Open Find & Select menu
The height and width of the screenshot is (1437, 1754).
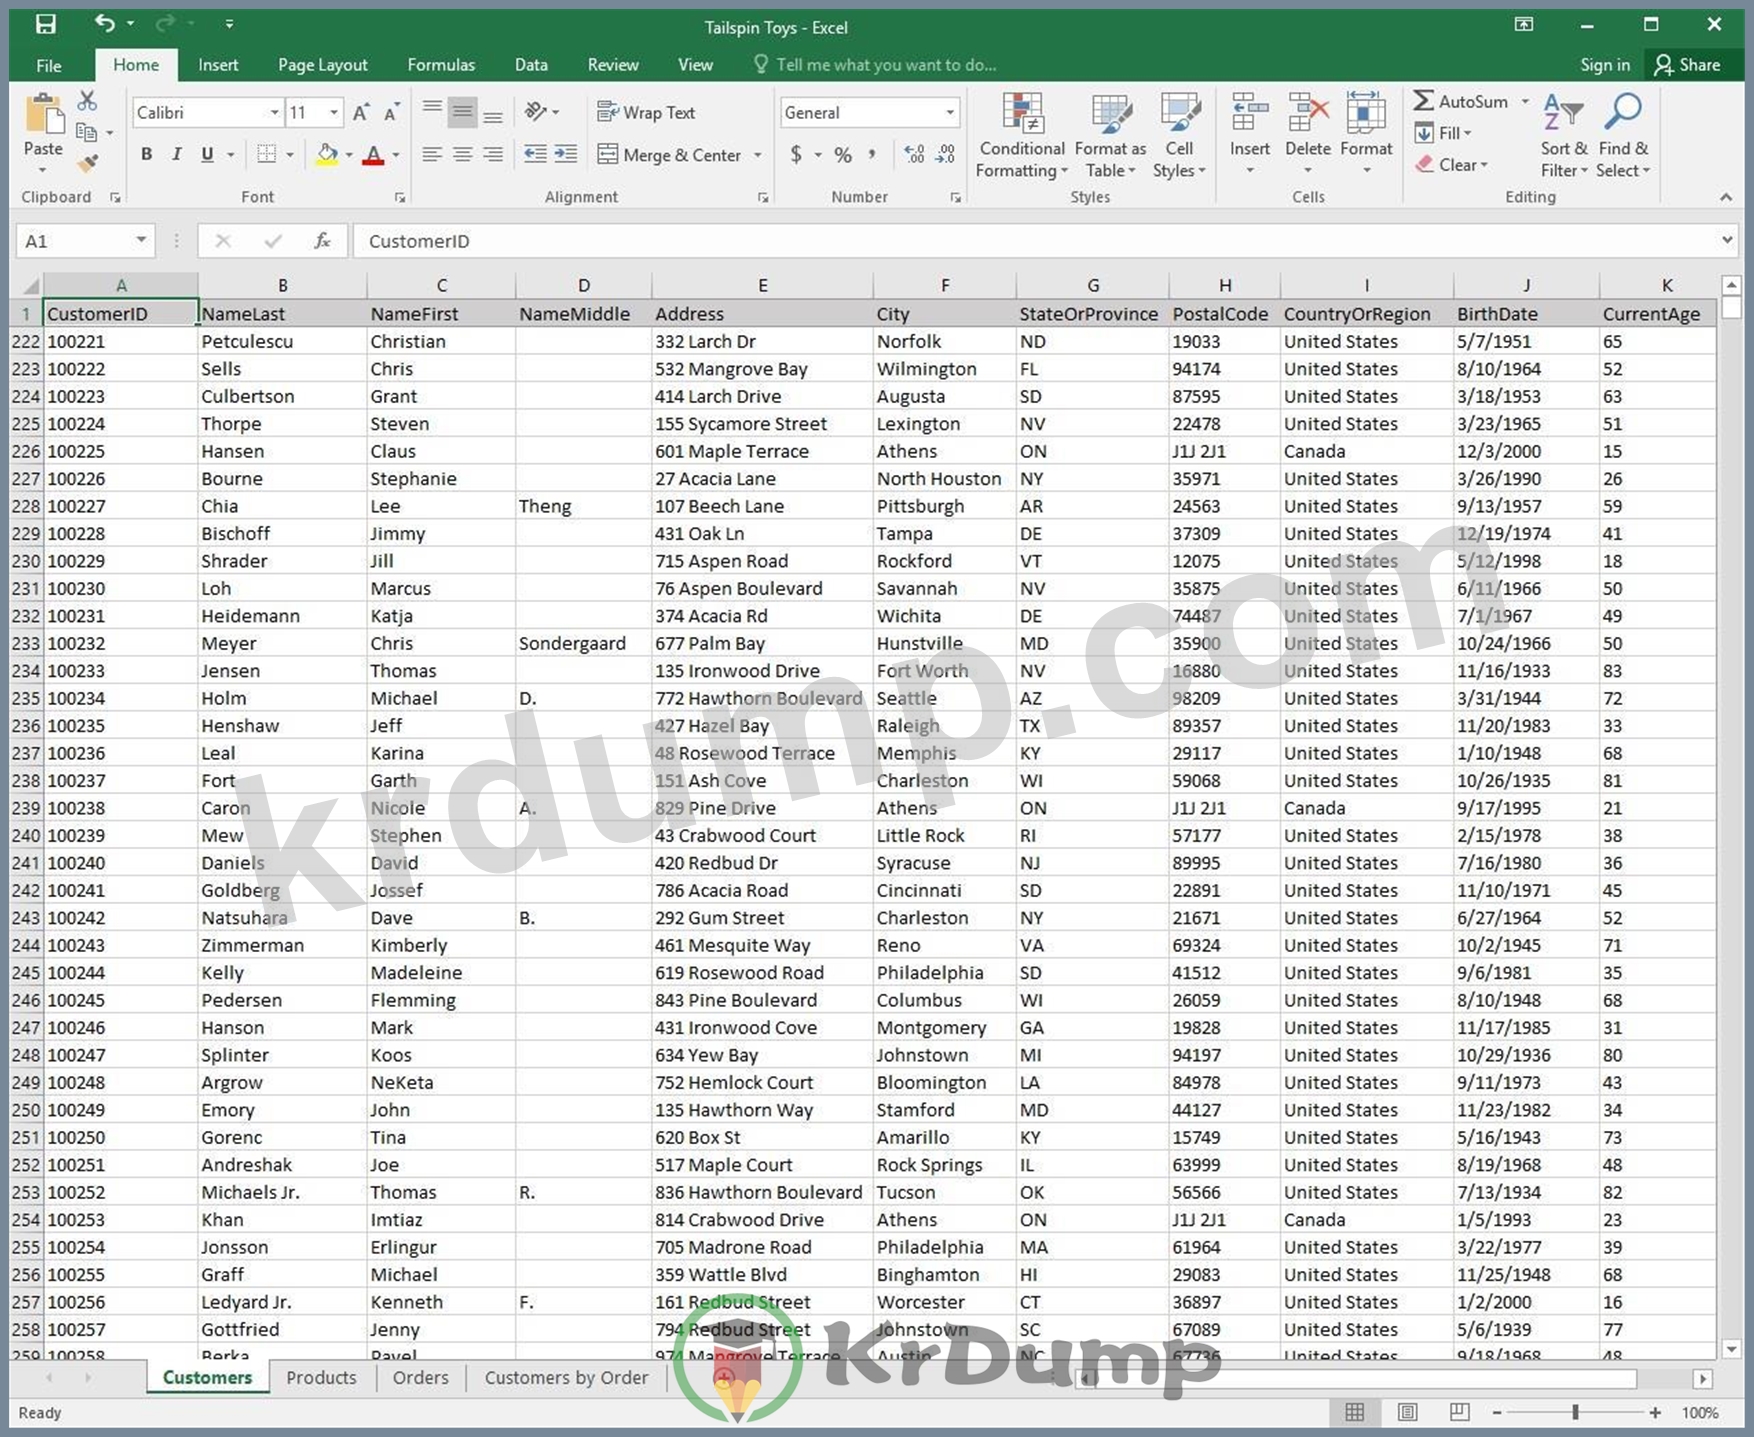coord(1623,136)
